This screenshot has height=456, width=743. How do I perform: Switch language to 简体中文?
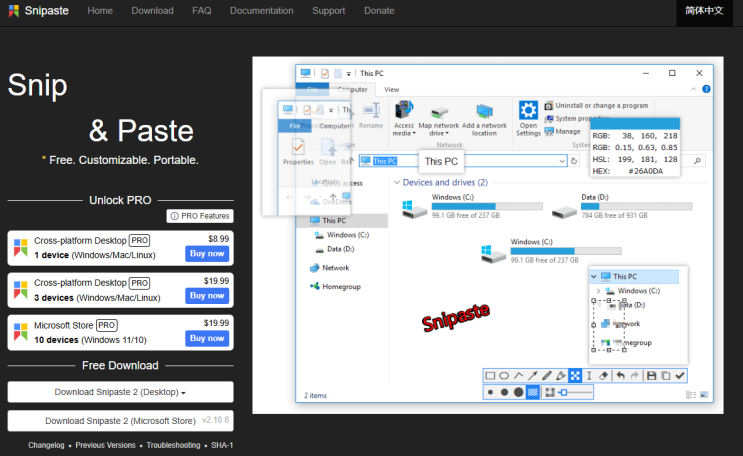[x=704, y=11]
